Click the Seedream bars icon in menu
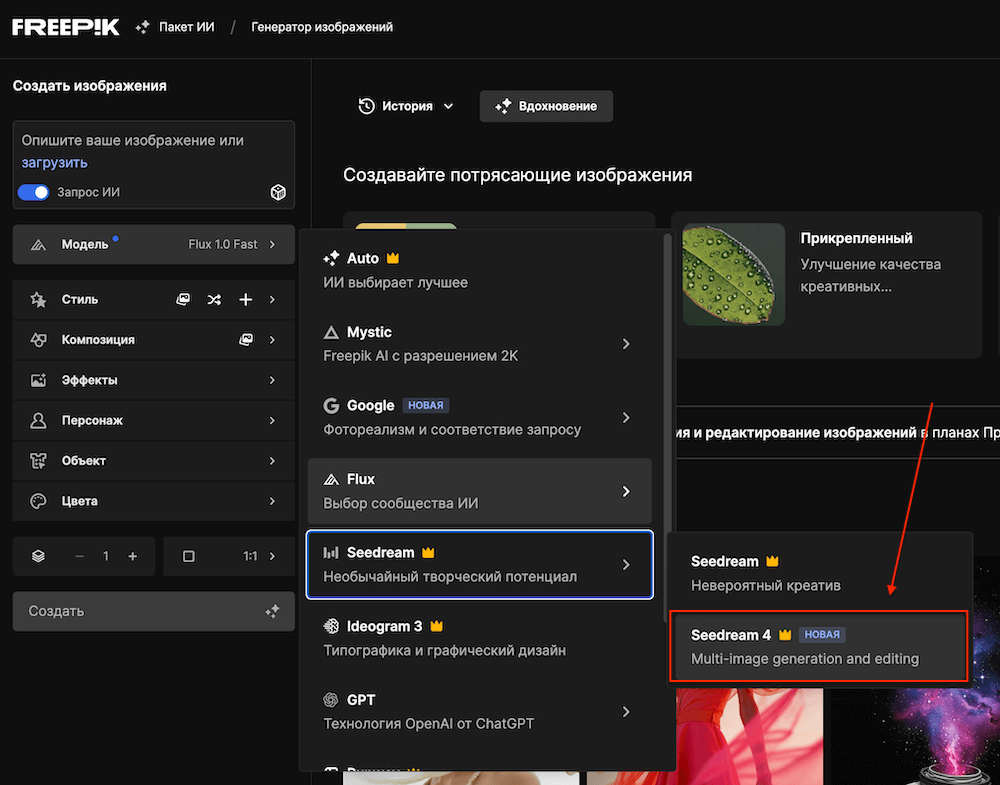The image size is (1000, 785). [331, 552]
